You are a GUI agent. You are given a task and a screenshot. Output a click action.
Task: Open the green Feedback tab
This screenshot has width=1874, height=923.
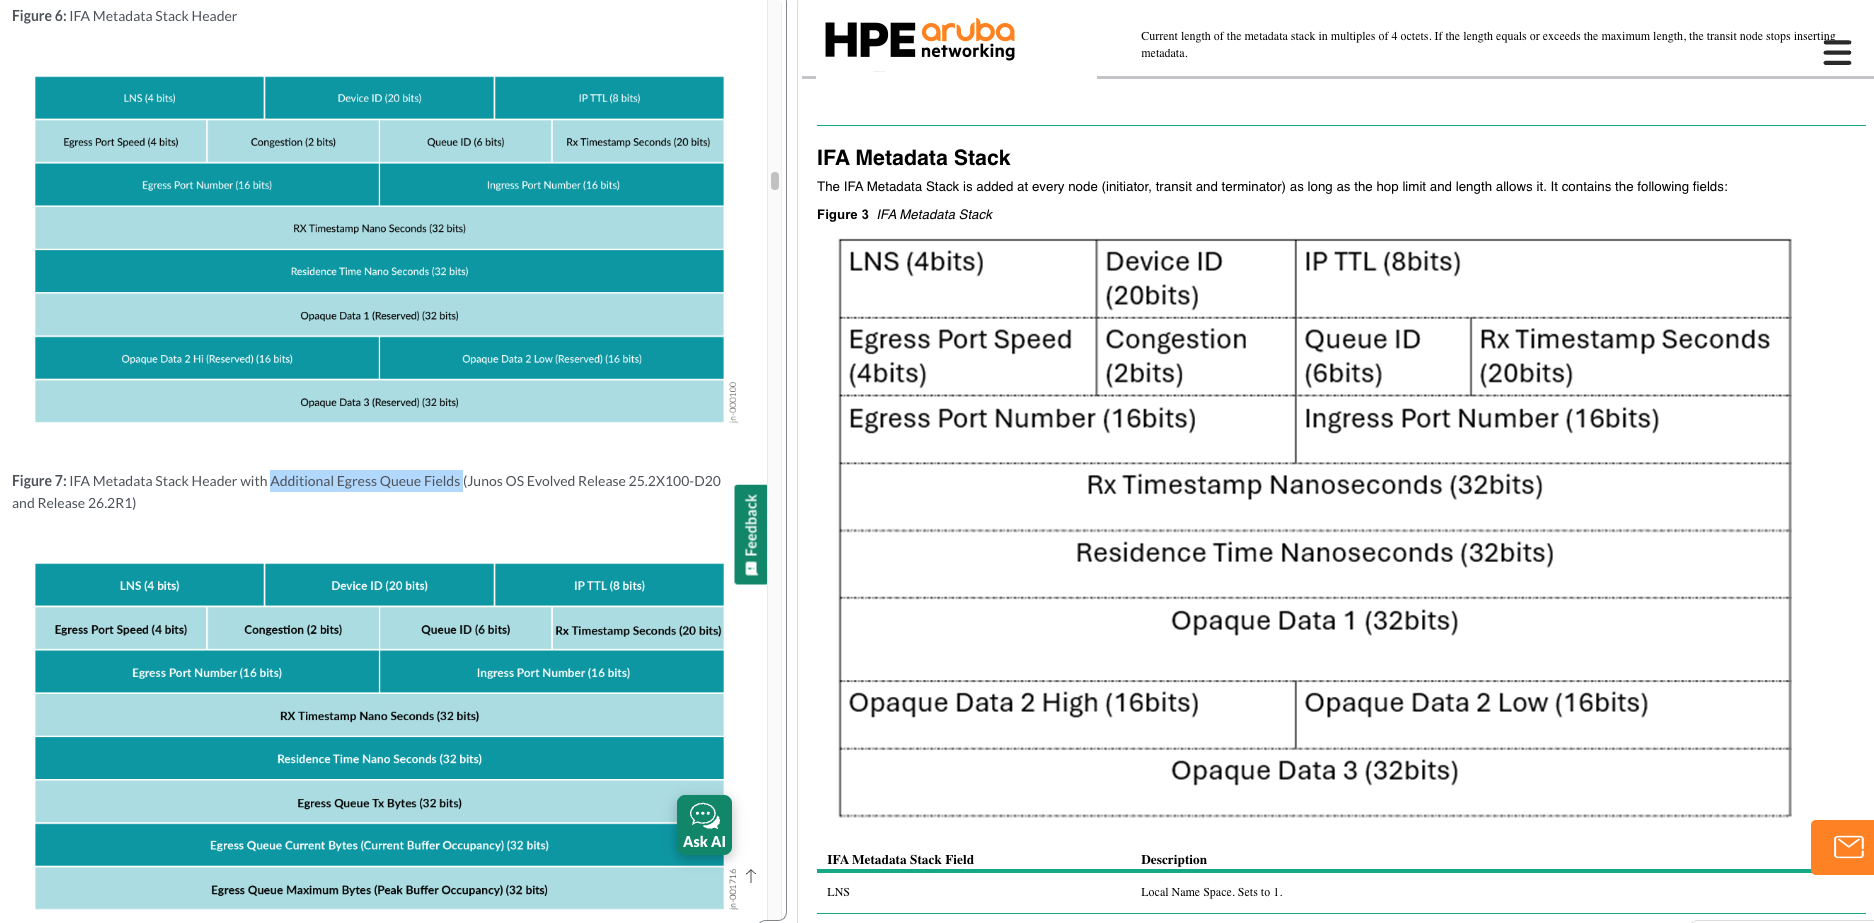750,534
